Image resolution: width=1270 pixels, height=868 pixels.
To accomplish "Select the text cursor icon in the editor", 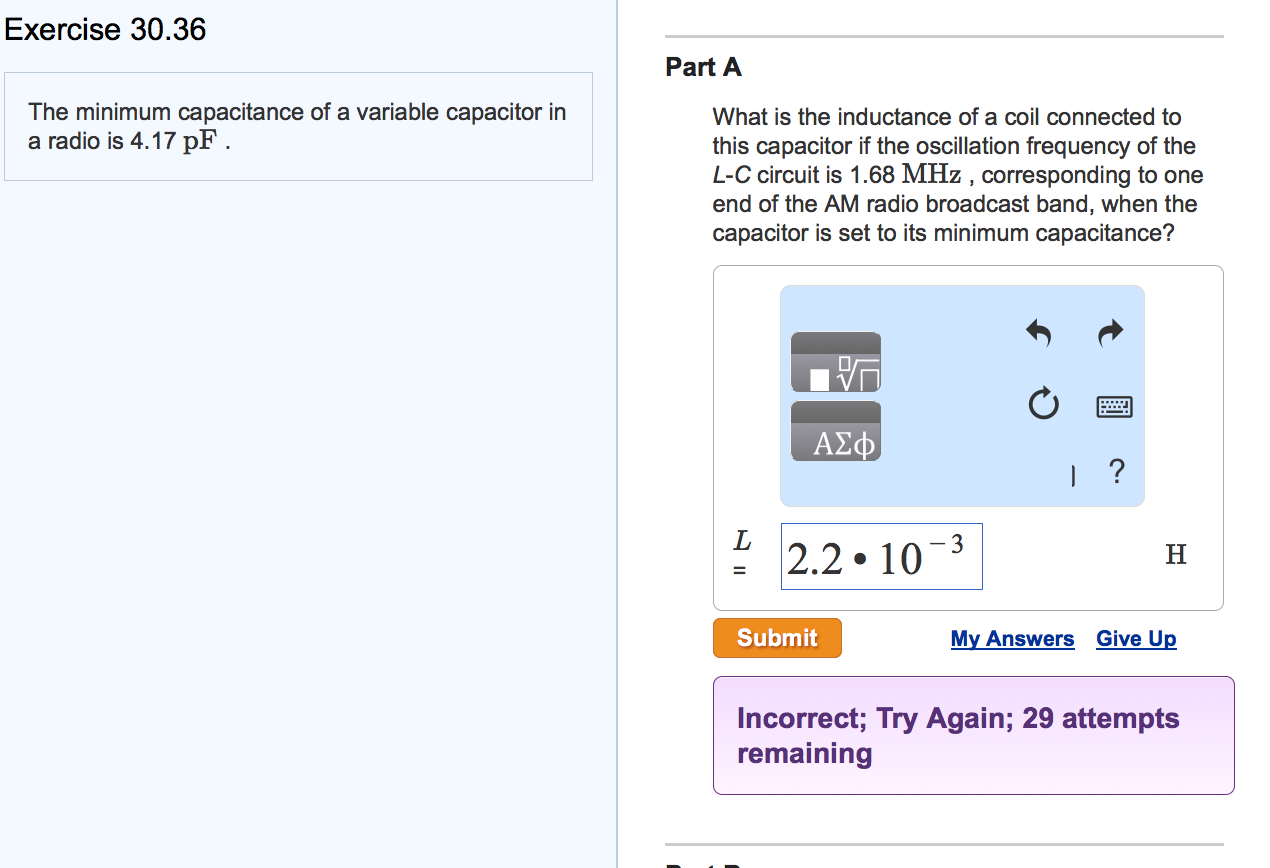I will [x=1073, y=477].
